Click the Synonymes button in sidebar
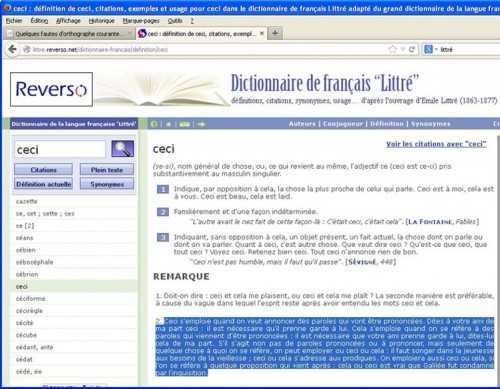This screenshot has width=500, height=389. click(107, 184)
